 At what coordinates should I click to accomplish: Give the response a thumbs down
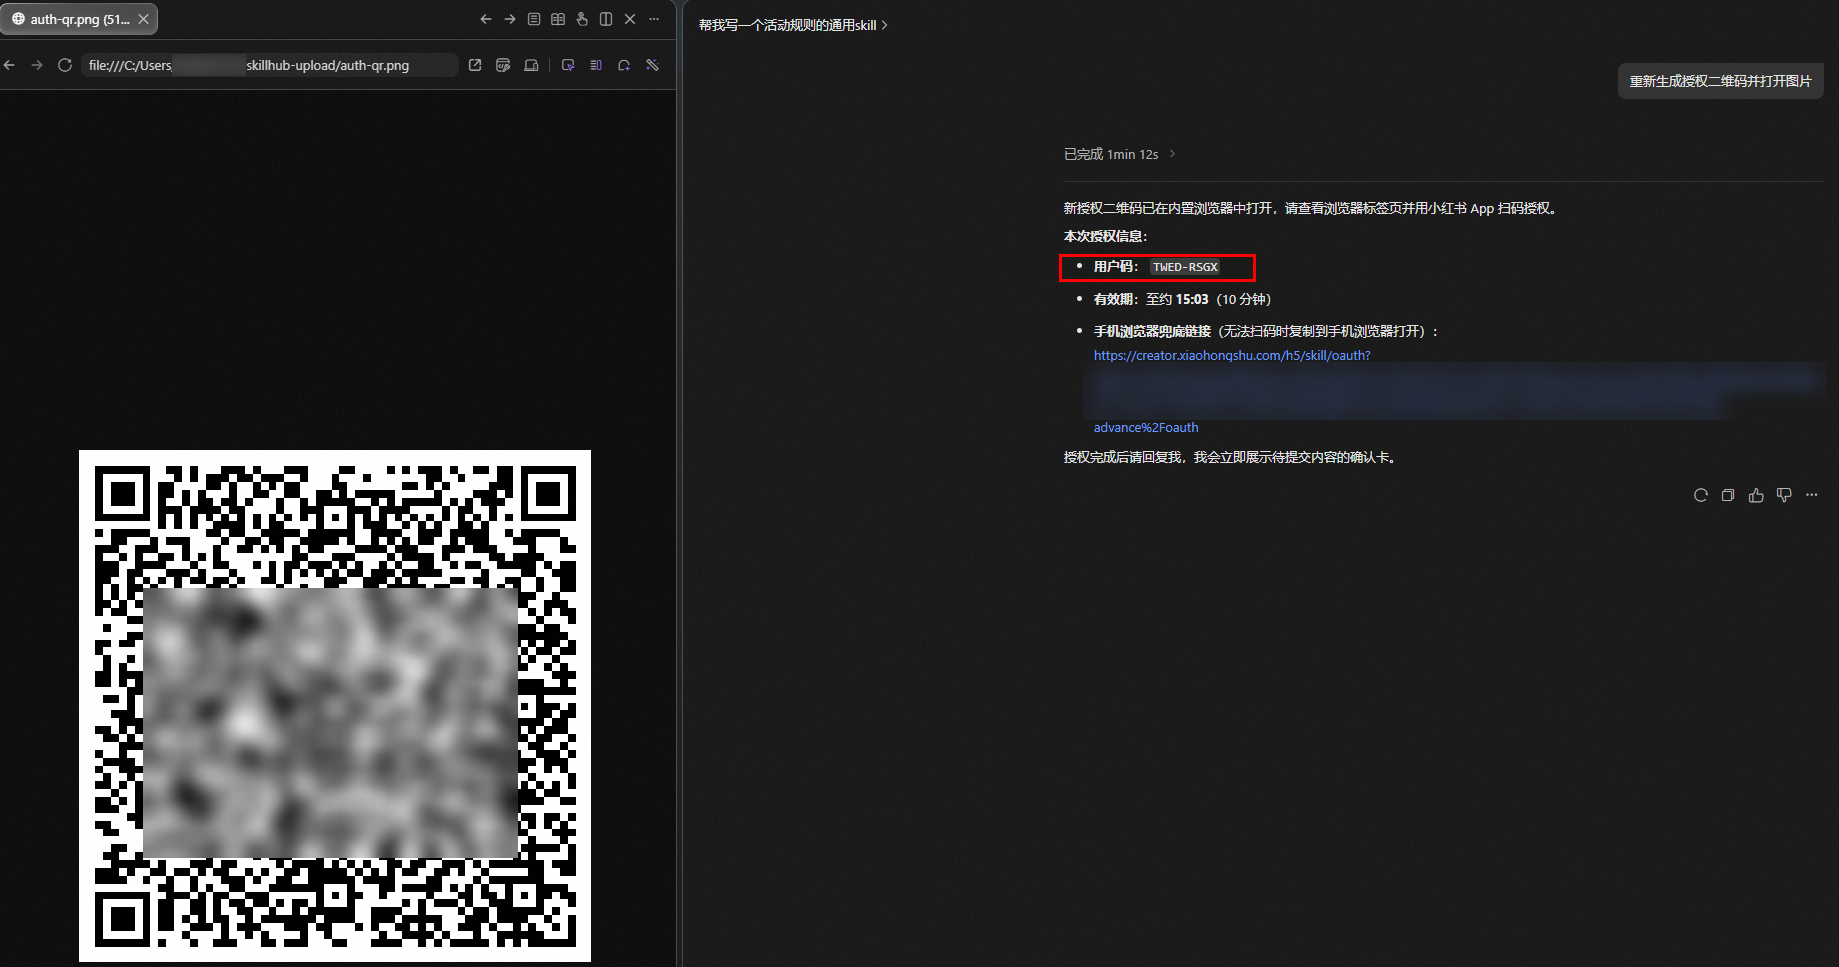1784,495
